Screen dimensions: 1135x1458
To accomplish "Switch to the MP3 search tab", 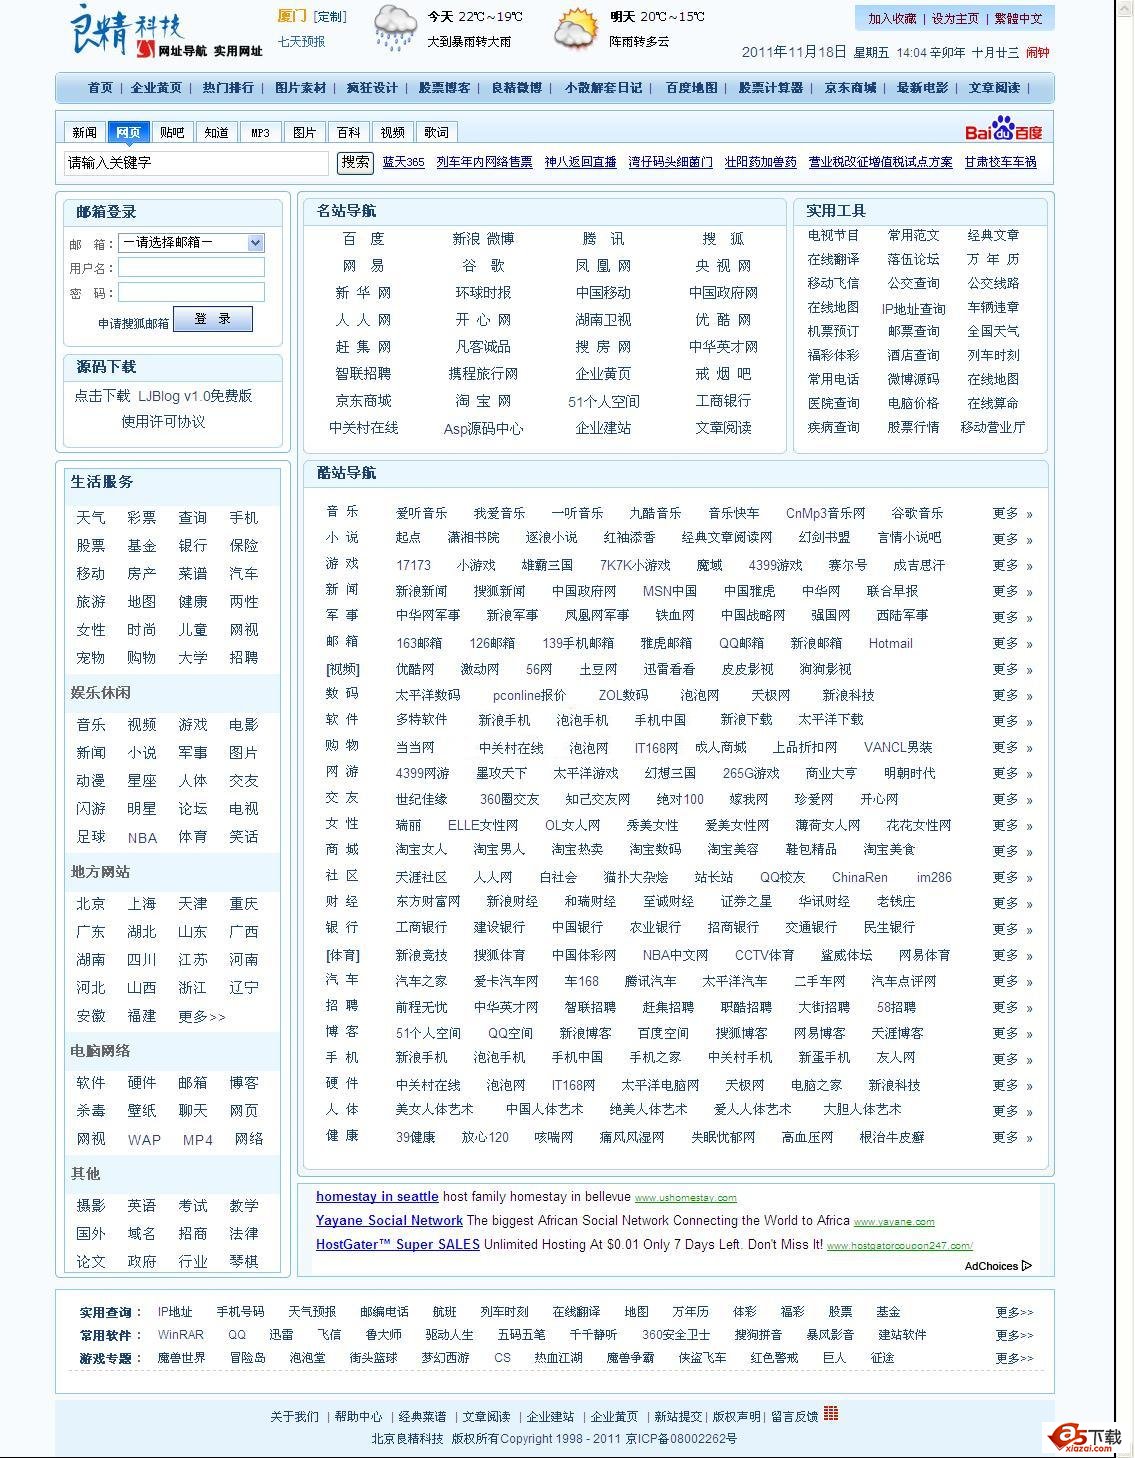I will [260, 132].
